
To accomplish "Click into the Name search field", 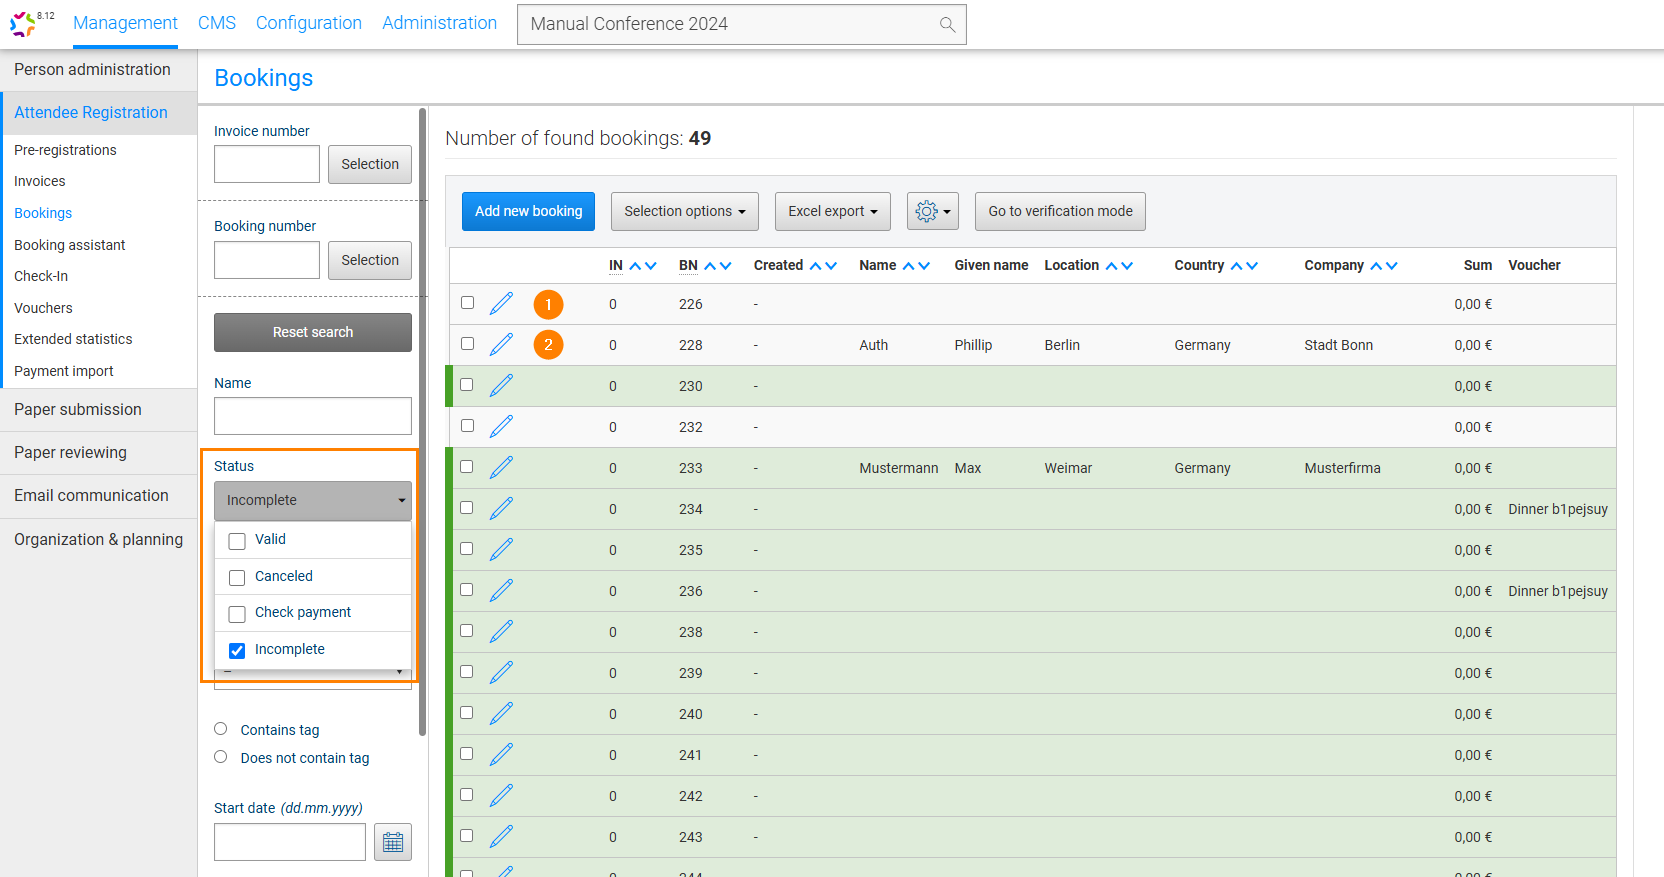I will [x=312, y=416].
